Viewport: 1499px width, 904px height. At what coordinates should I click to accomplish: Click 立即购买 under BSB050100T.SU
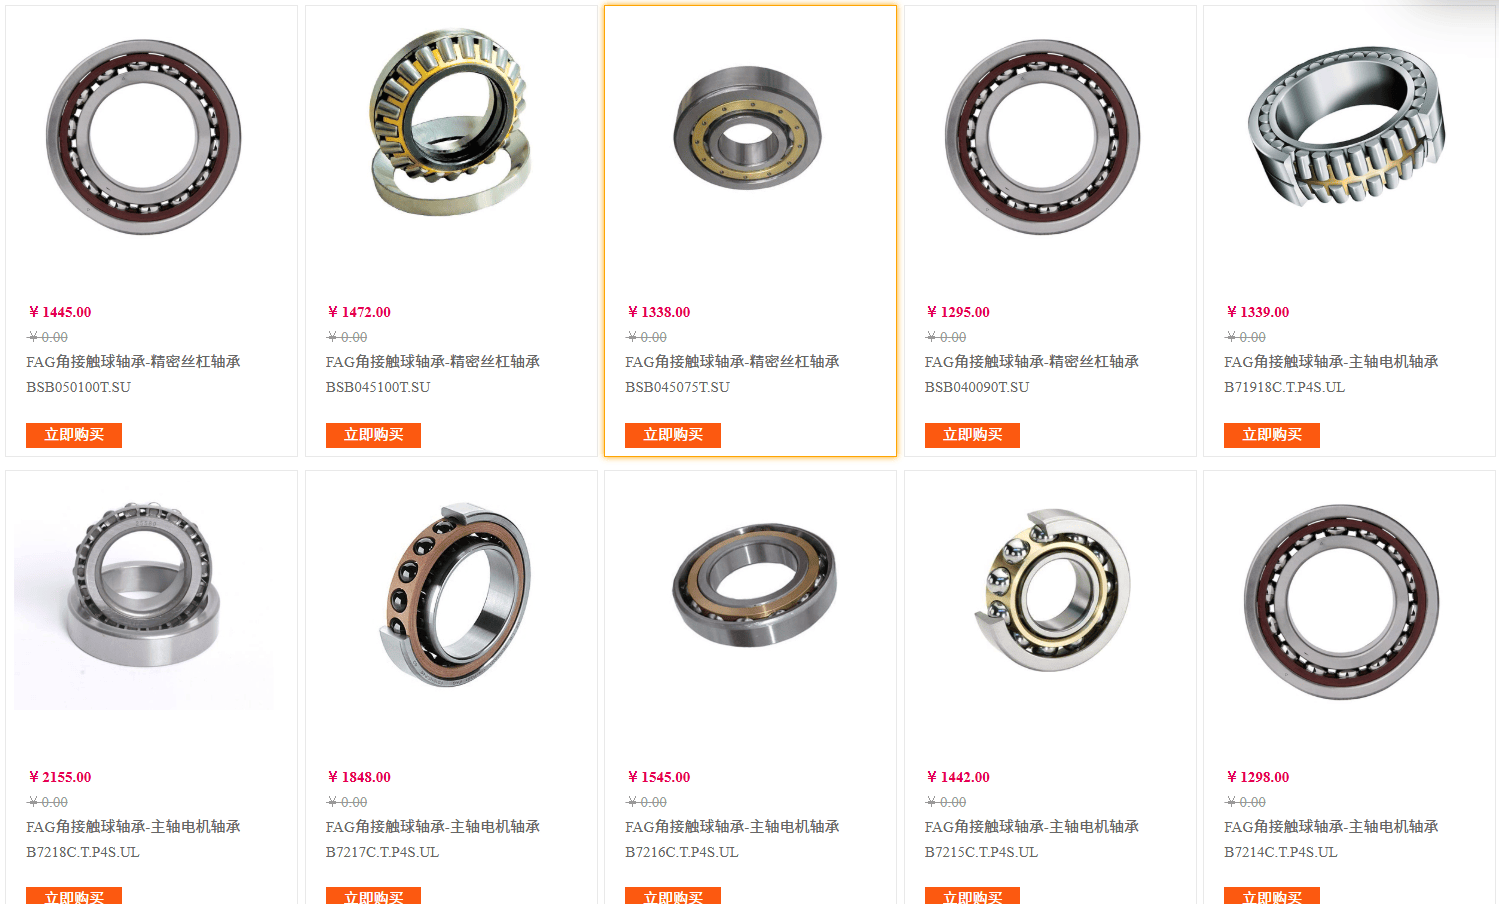[74, 435]
